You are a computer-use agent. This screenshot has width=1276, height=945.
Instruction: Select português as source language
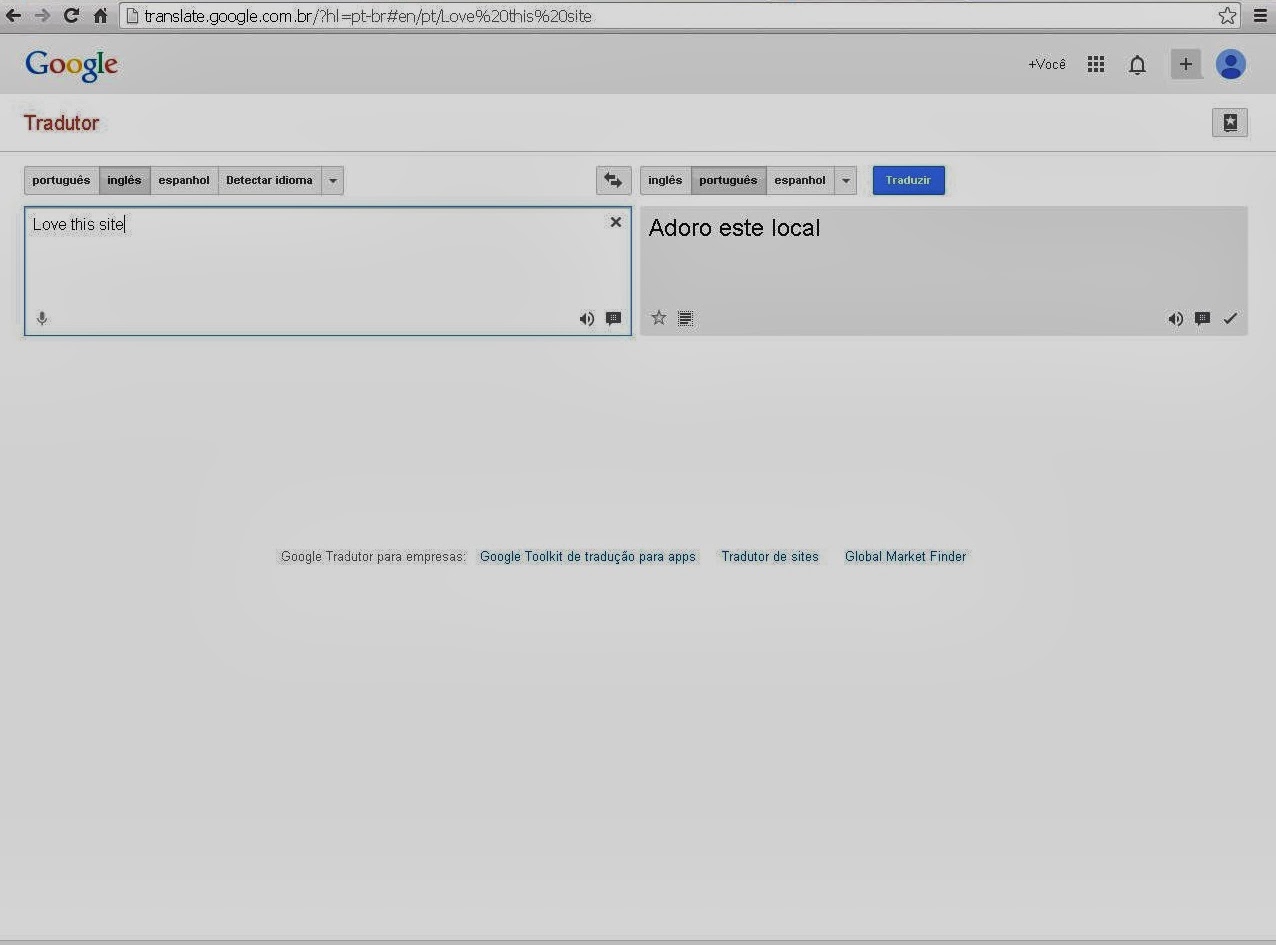click(61, 180)
